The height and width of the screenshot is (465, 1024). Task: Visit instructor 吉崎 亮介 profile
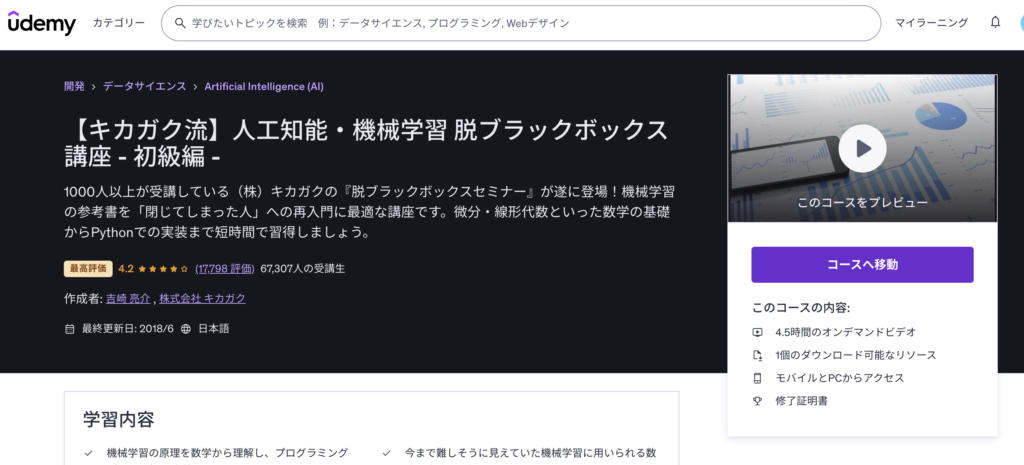128,299
